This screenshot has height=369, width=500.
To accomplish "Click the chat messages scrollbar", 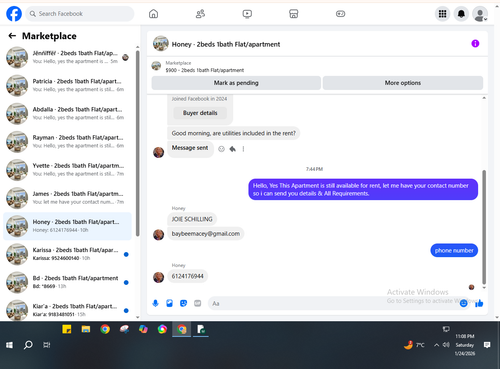I will point(484,227).
